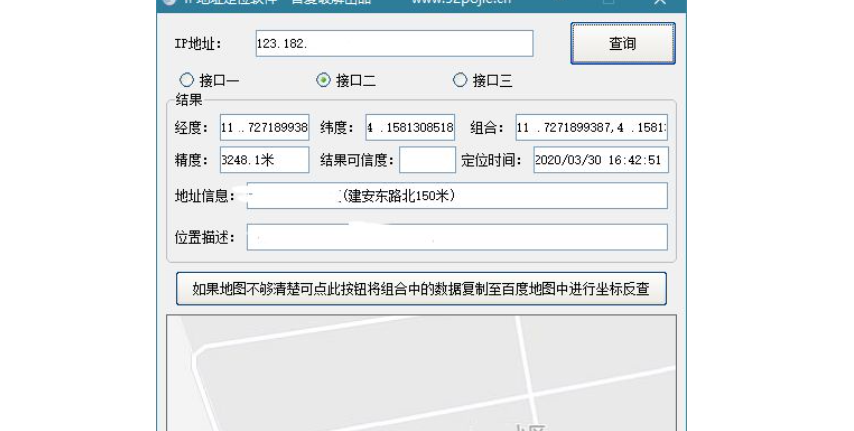Viewport: 854px width, 431px height.
Task: Focus the 位置描述 description field
Action: [x=455, y=237]
